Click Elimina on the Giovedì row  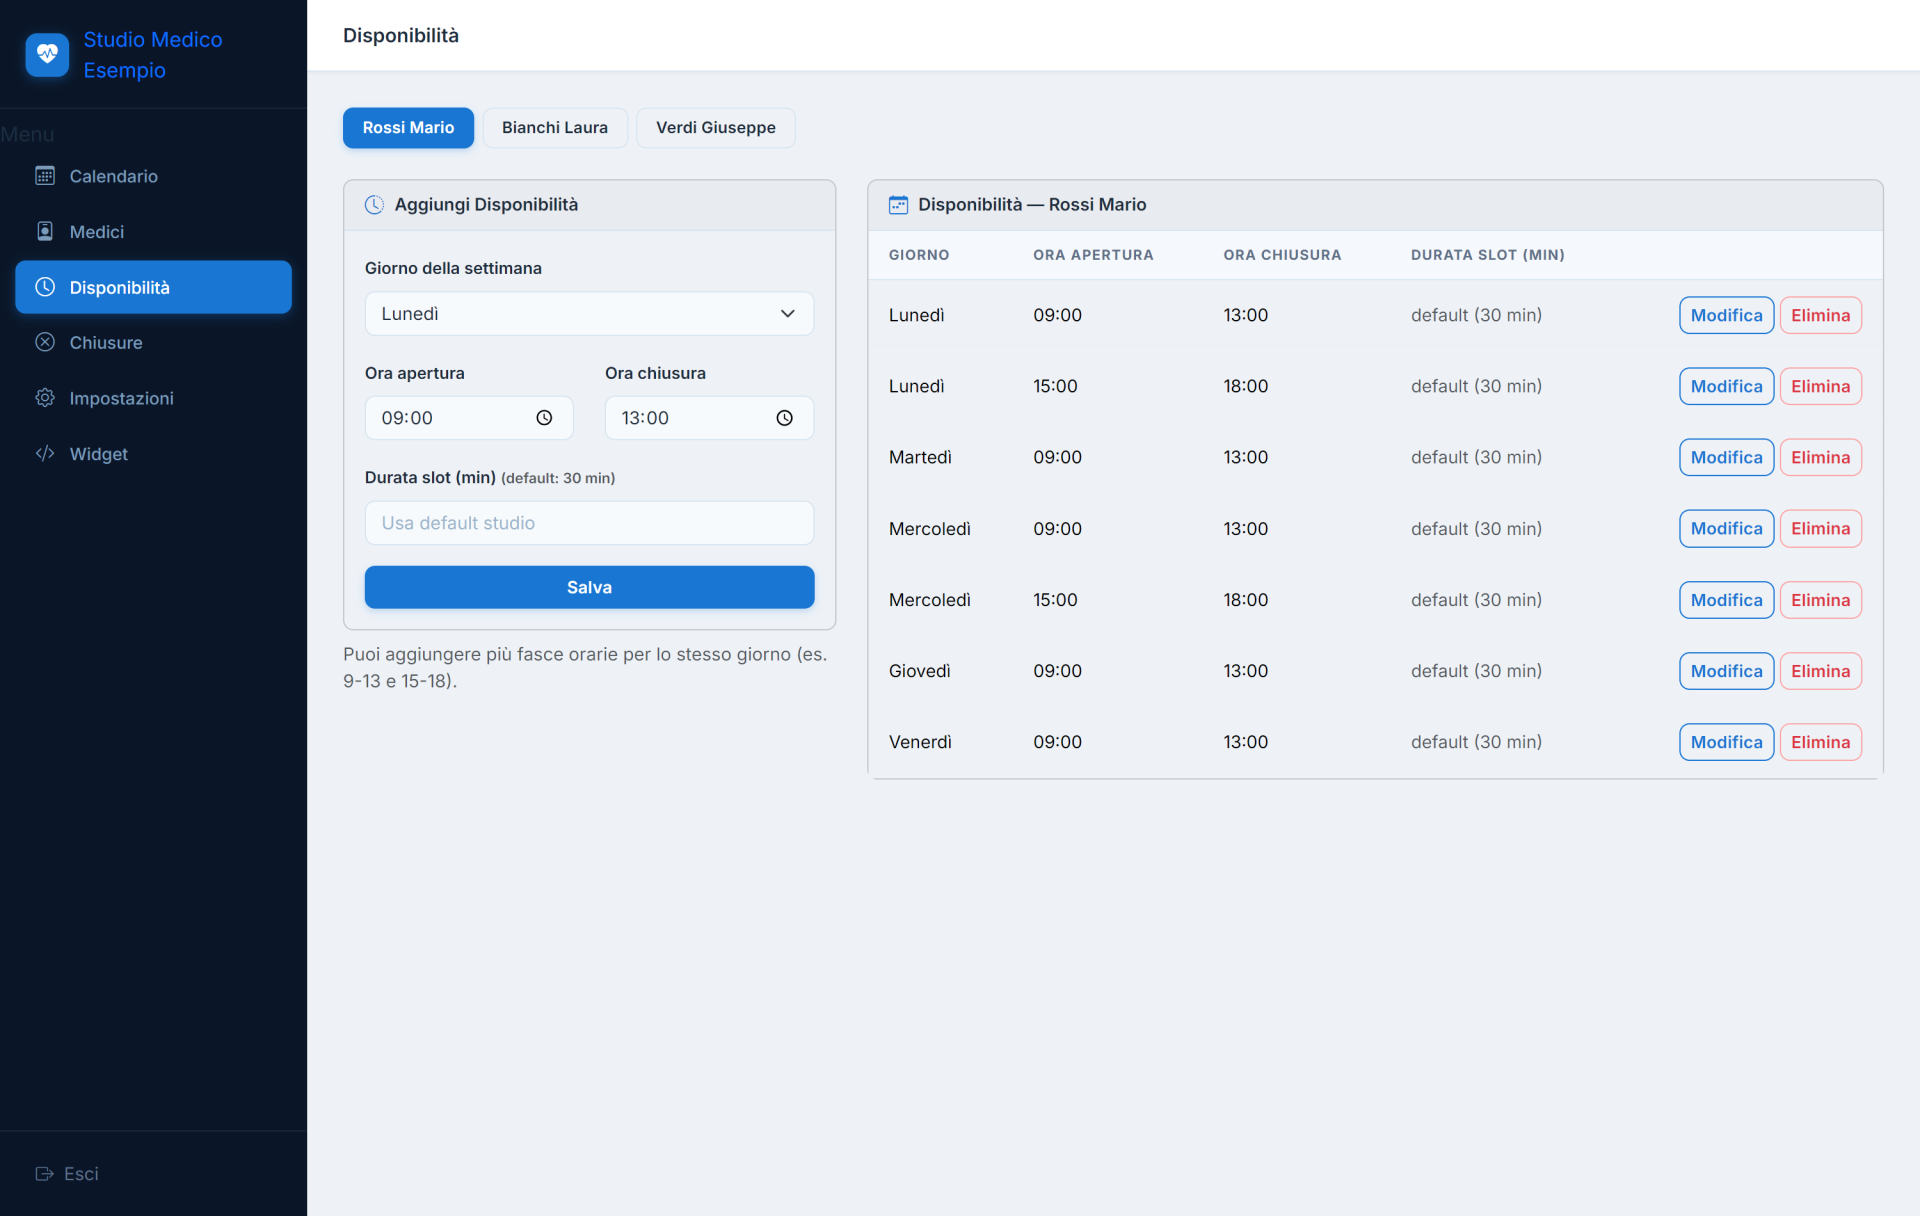(x=1820, y=671)
